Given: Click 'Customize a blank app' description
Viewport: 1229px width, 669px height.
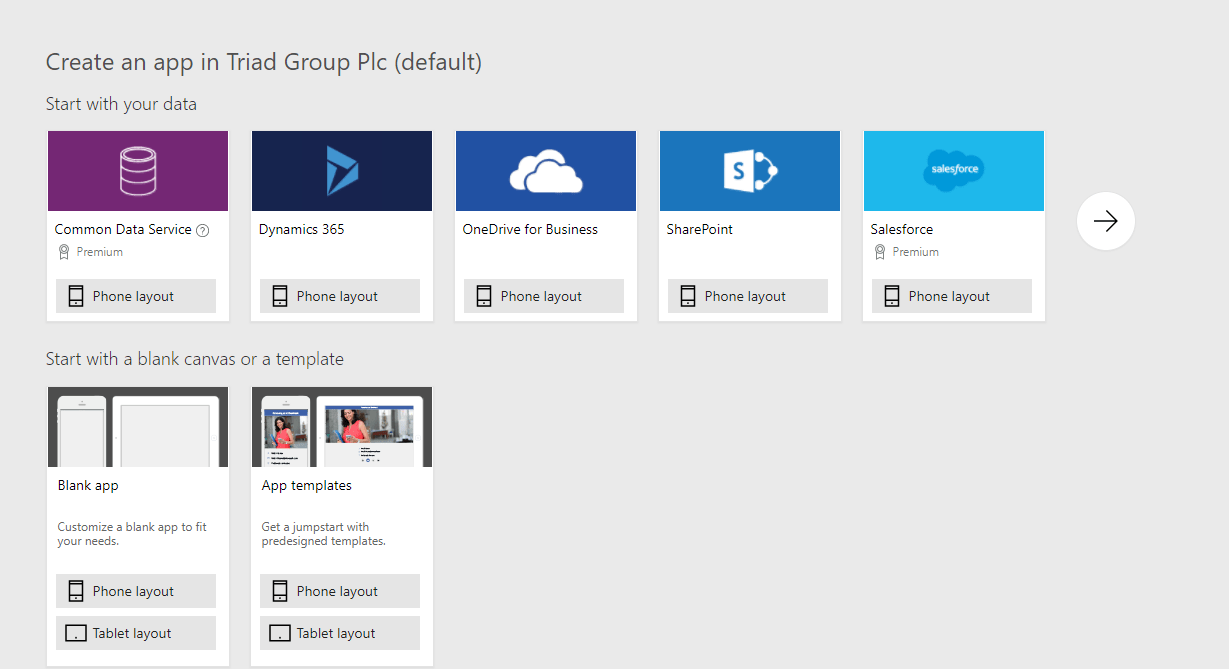Looking at the screenshot, I should 132,534.
